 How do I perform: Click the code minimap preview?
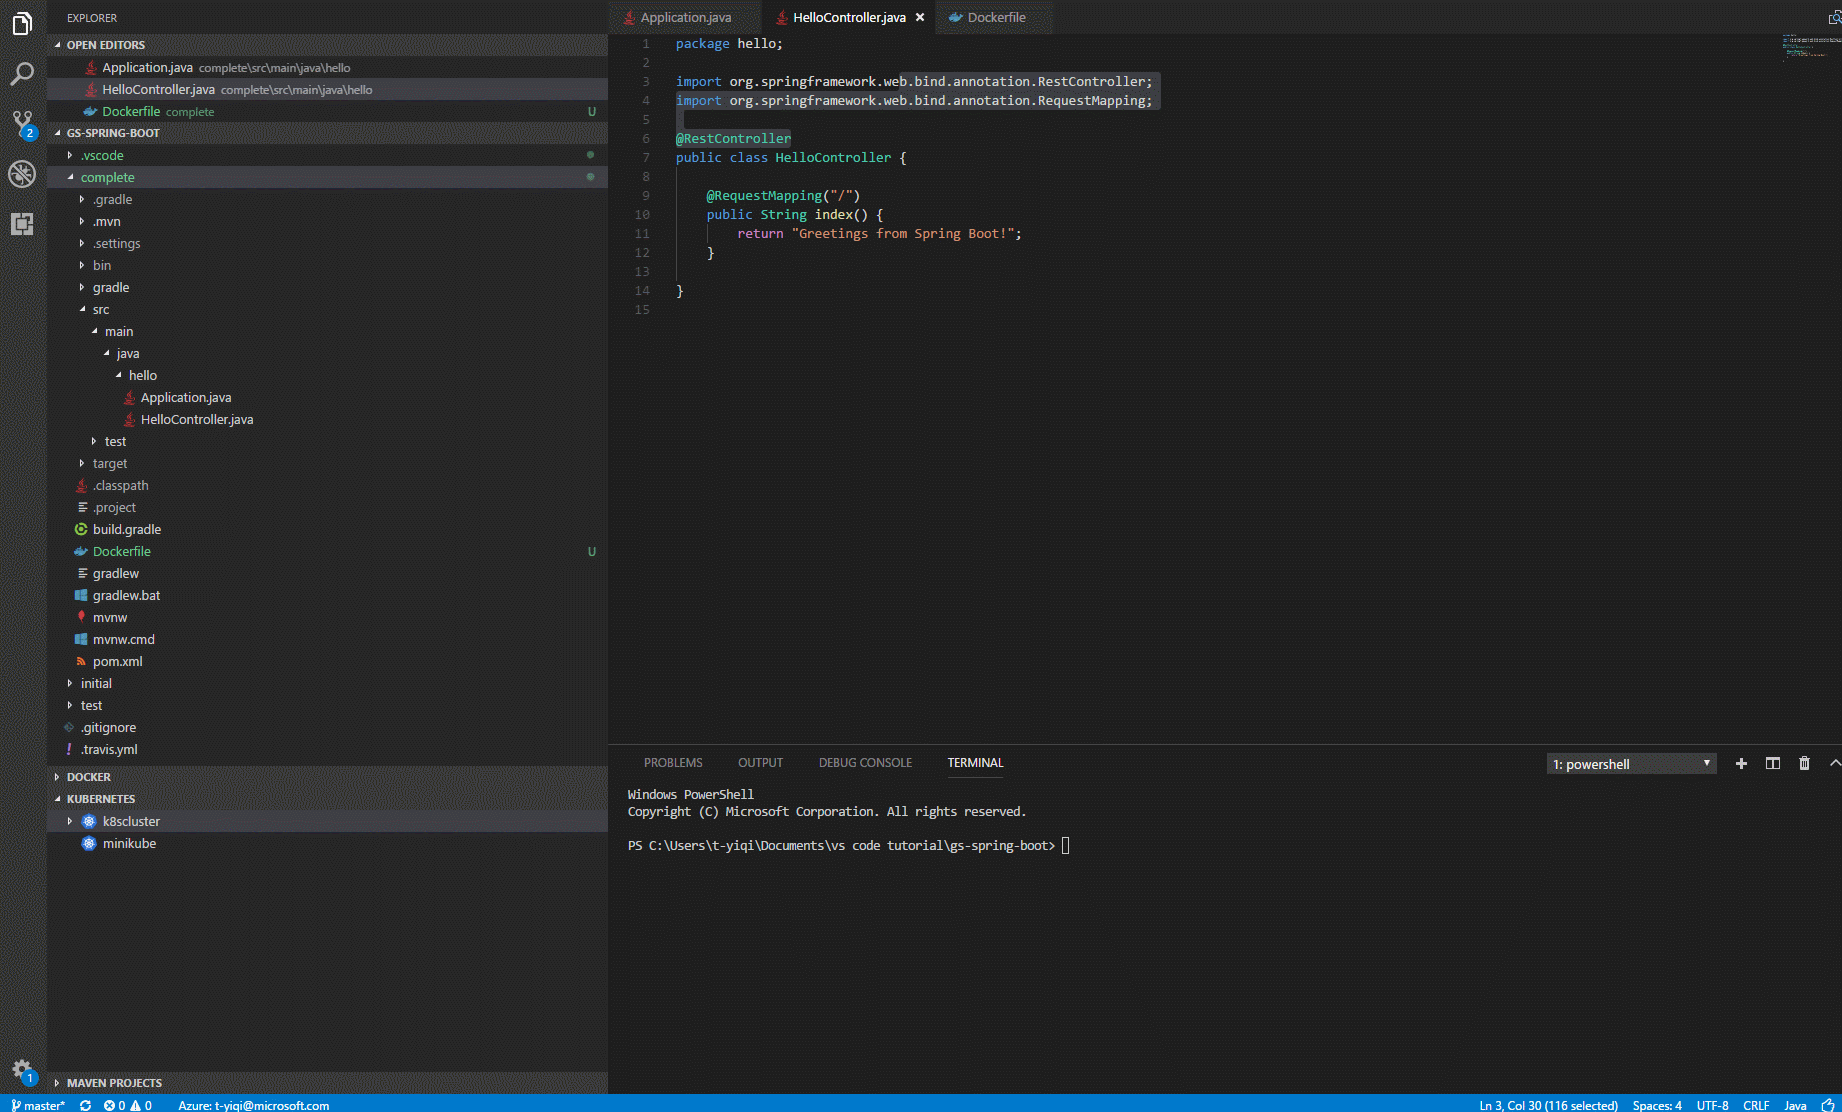pyautogui.click(x=1810, y=46)
